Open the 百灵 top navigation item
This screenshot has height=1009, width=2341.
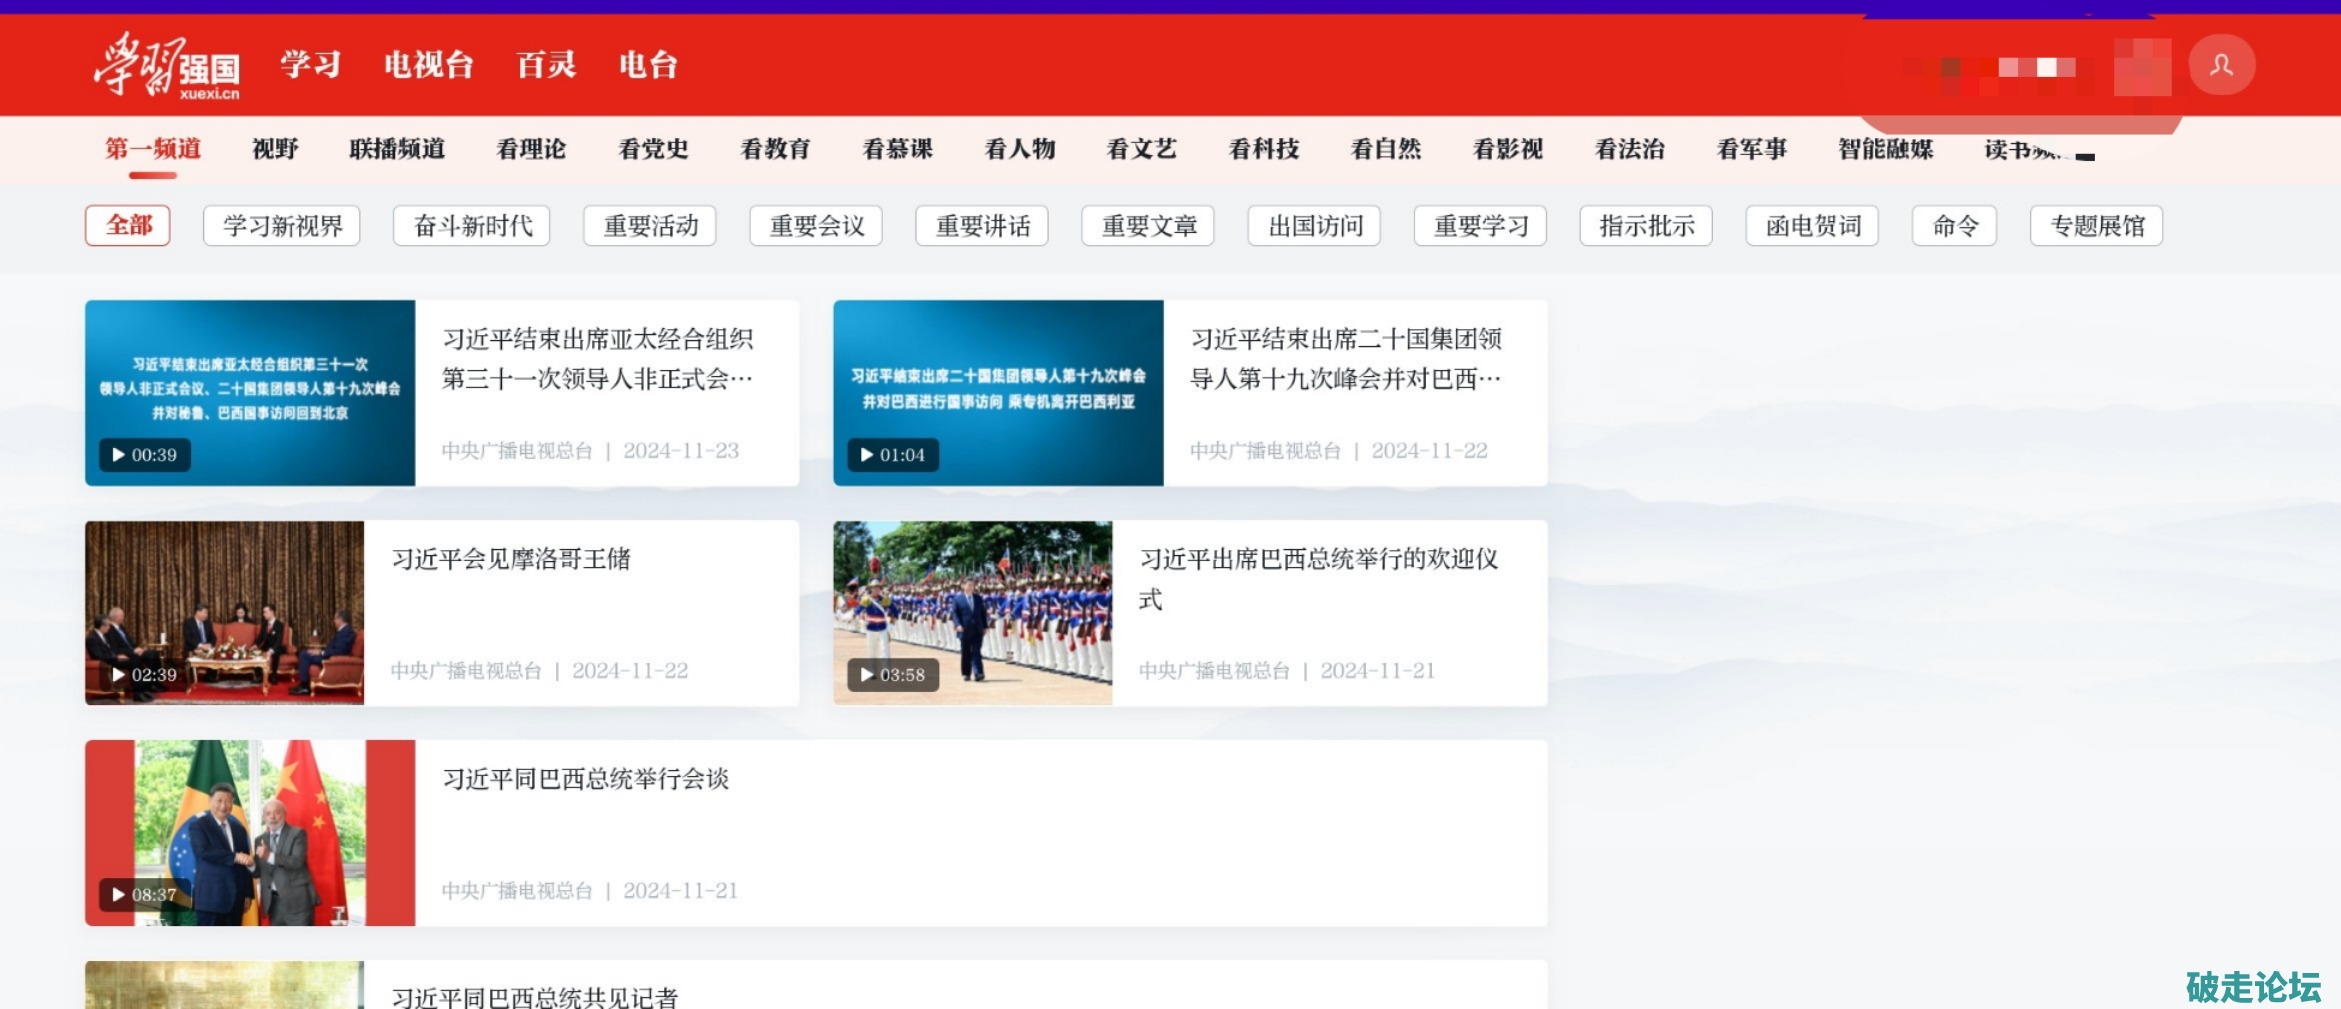[546, 65]
